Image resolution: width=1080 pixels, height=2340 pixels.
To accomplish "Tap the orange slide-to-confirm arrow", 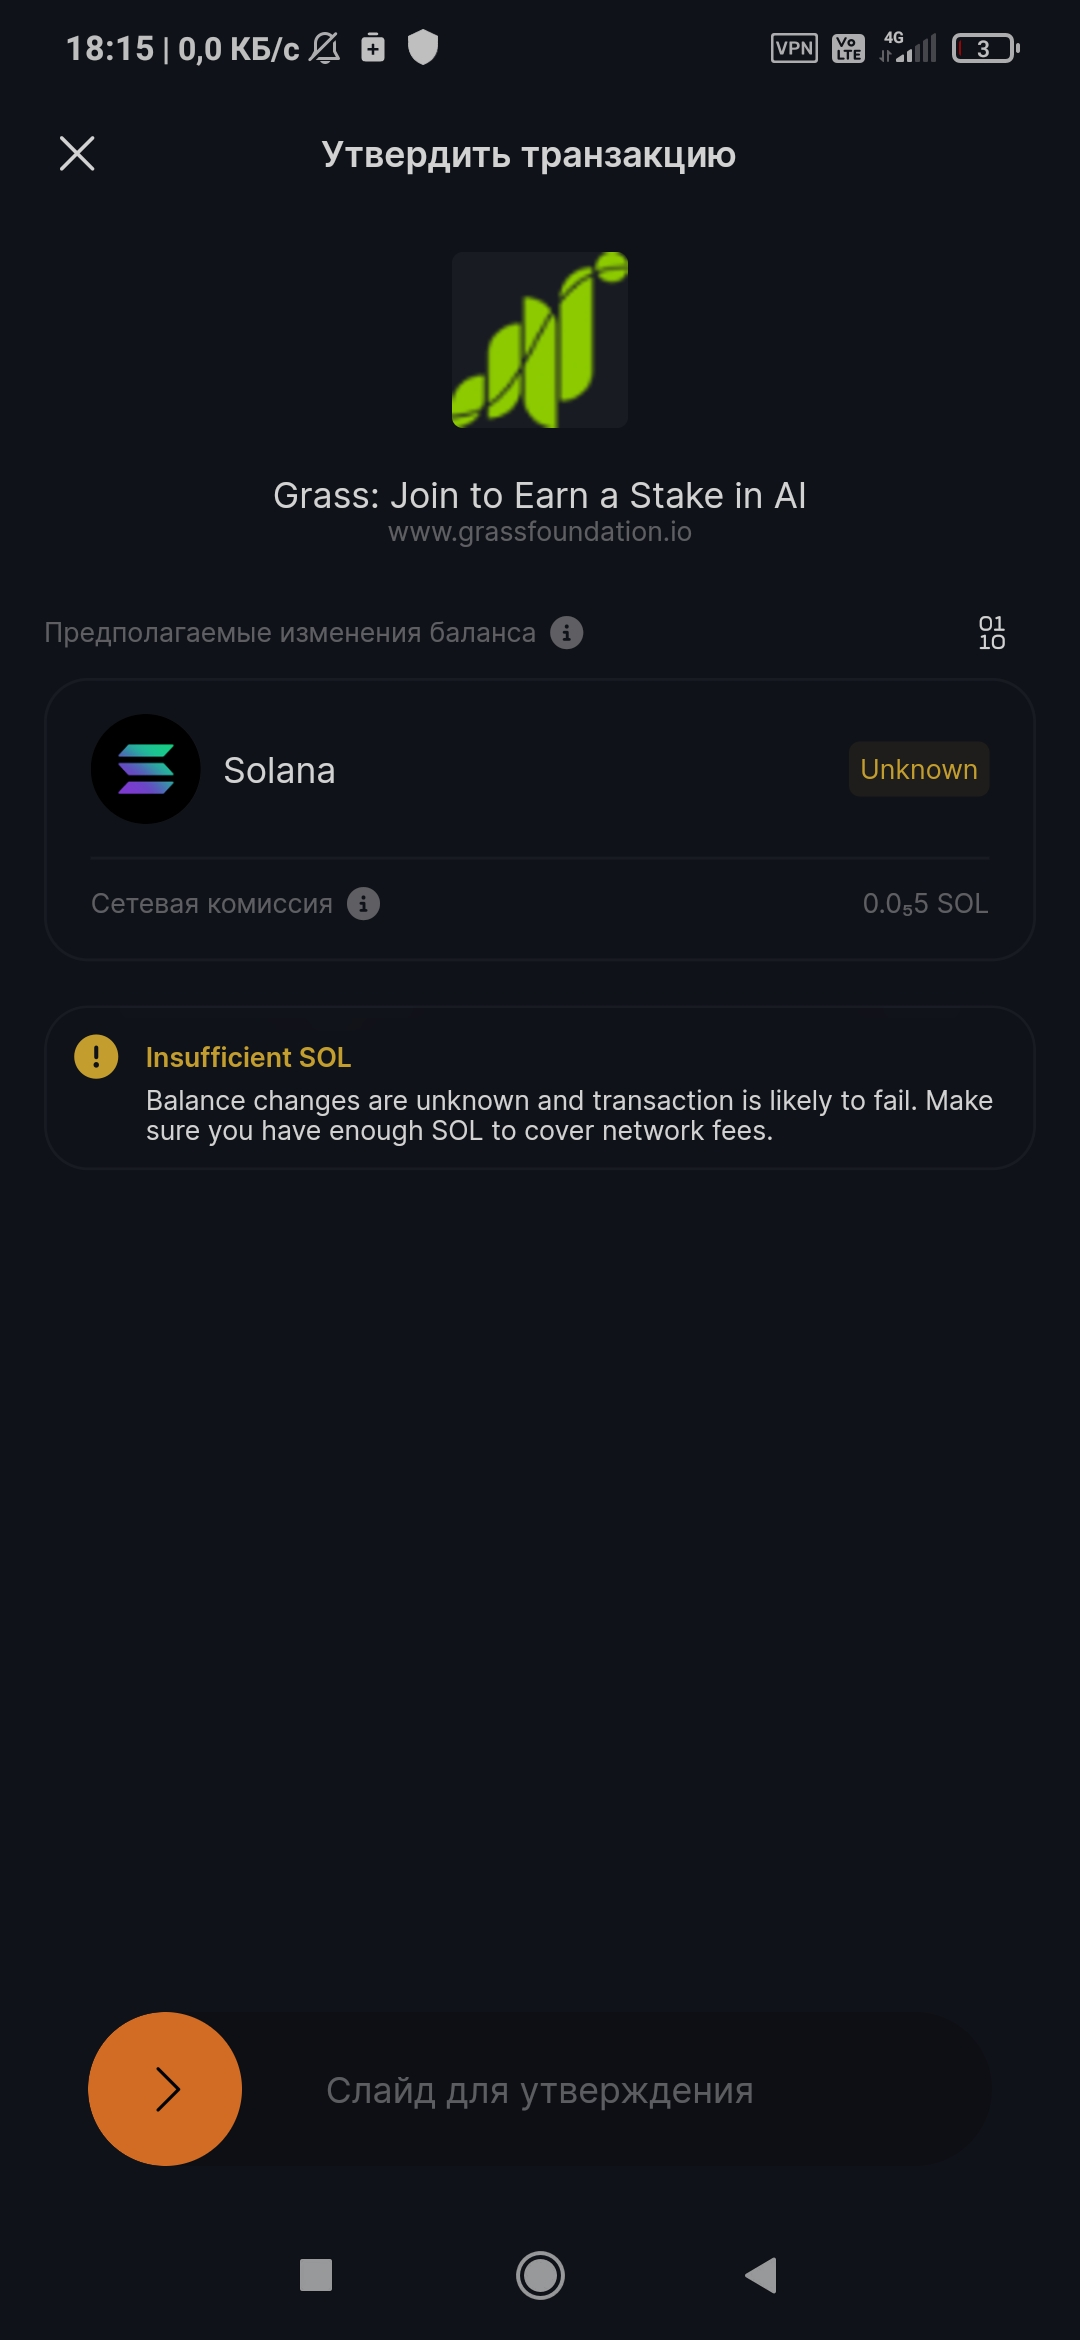I will (x=165, y=2089).
